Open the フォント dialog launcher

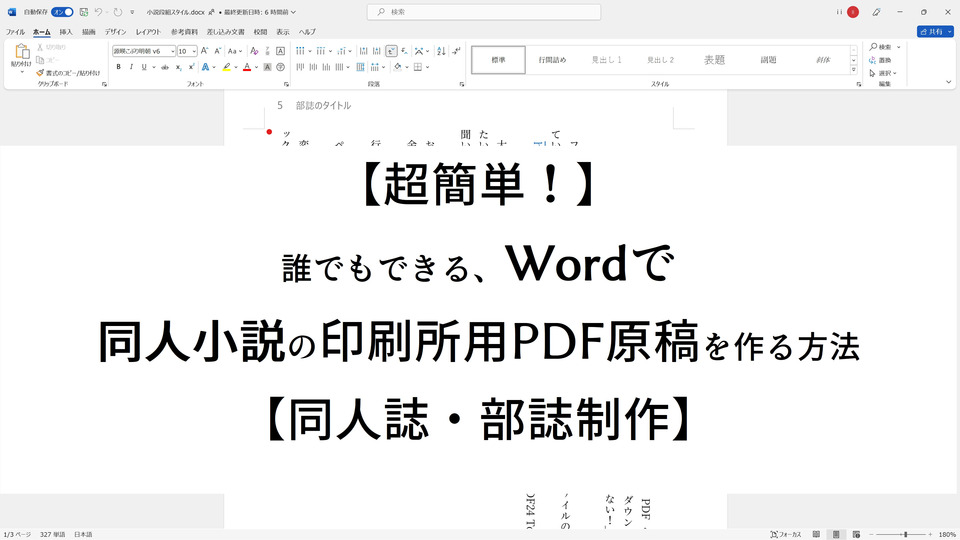click(287, 84)
